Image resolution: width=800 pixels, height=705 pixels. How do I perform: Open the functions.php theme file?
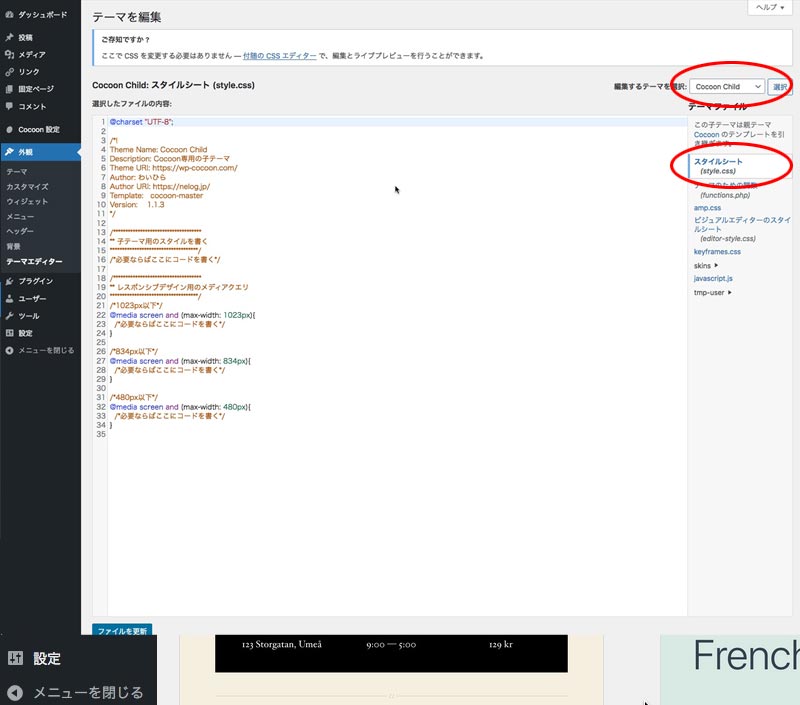725,190
